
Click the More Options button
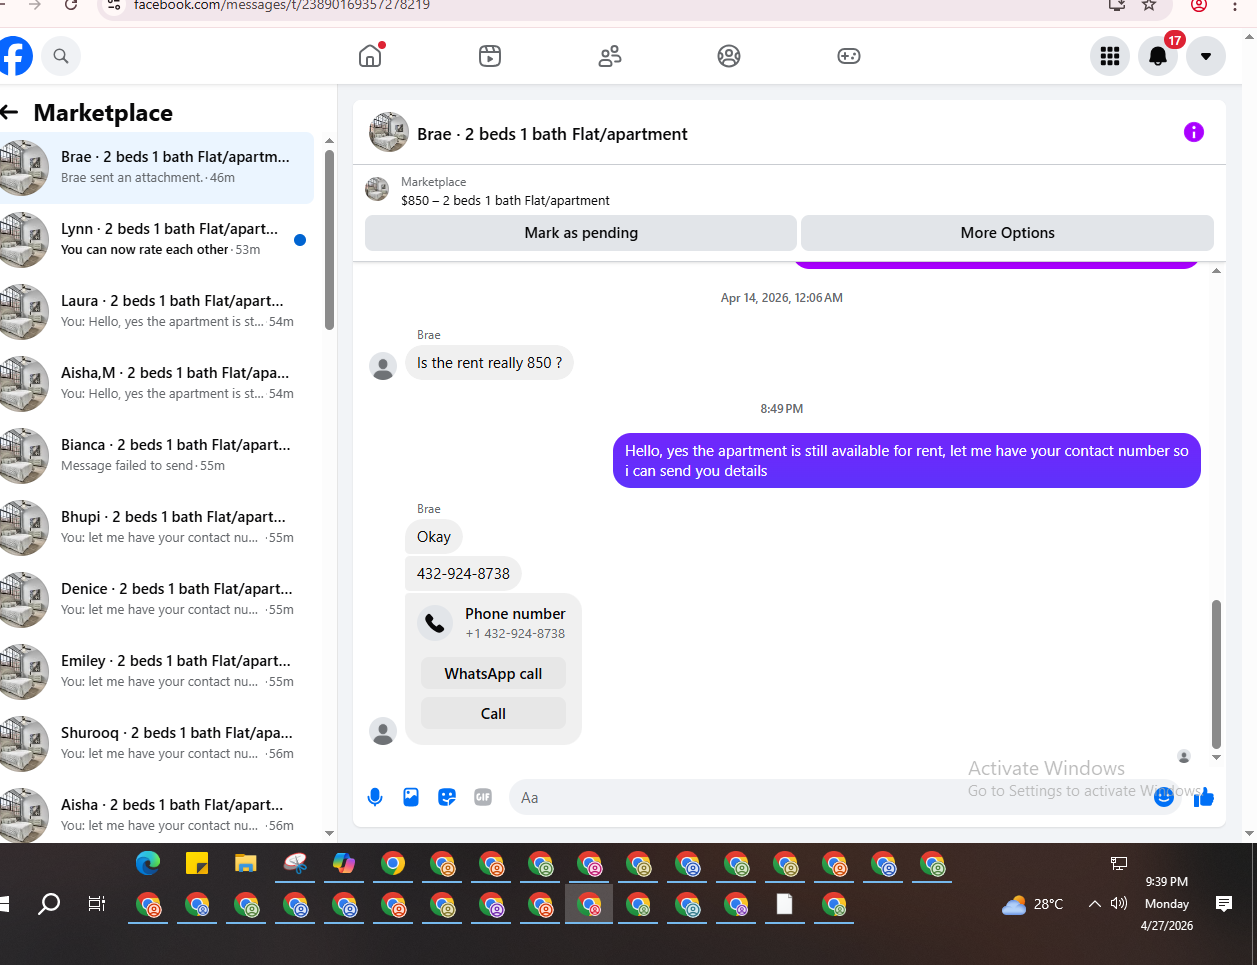point(1007,233)
